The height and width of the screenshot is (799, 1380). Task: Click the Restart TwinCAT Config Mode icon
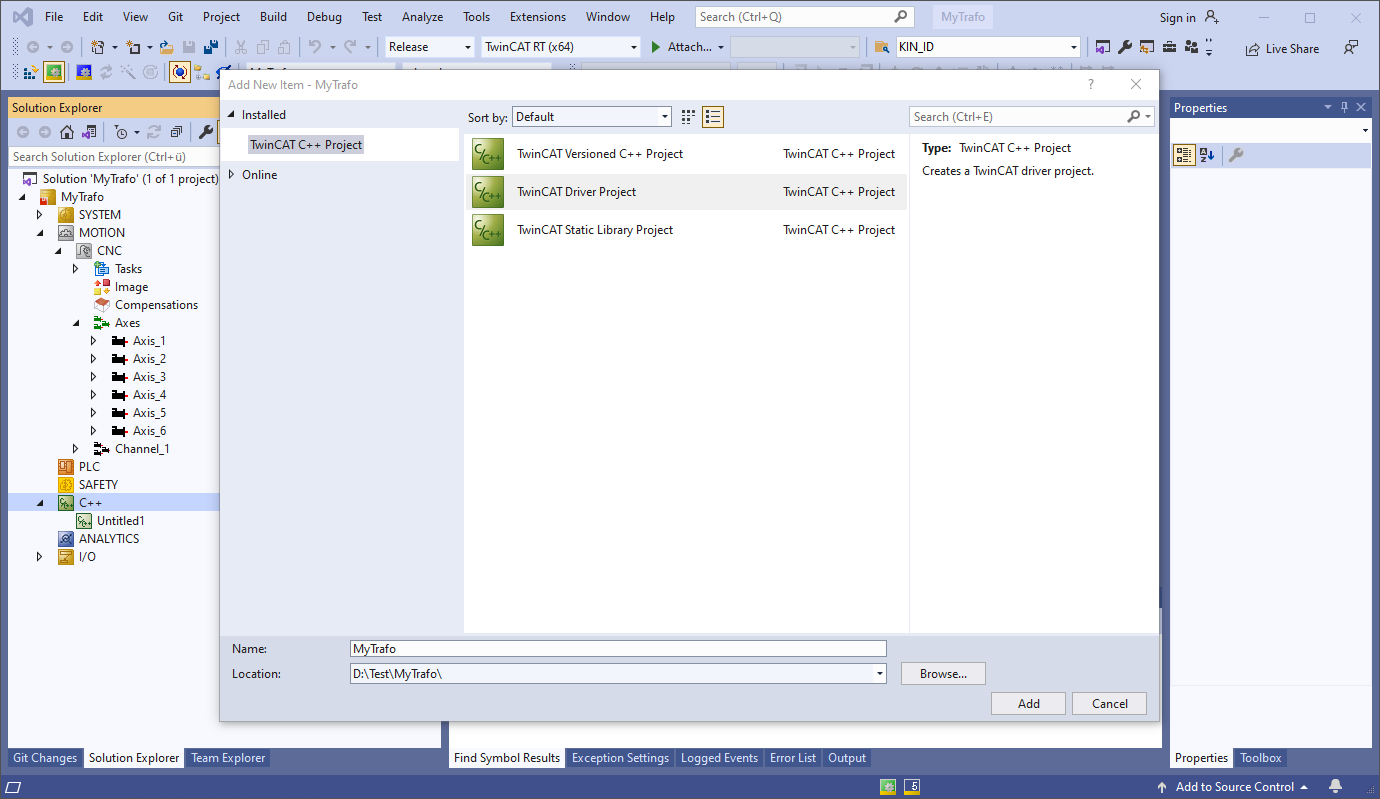(84, 72)
